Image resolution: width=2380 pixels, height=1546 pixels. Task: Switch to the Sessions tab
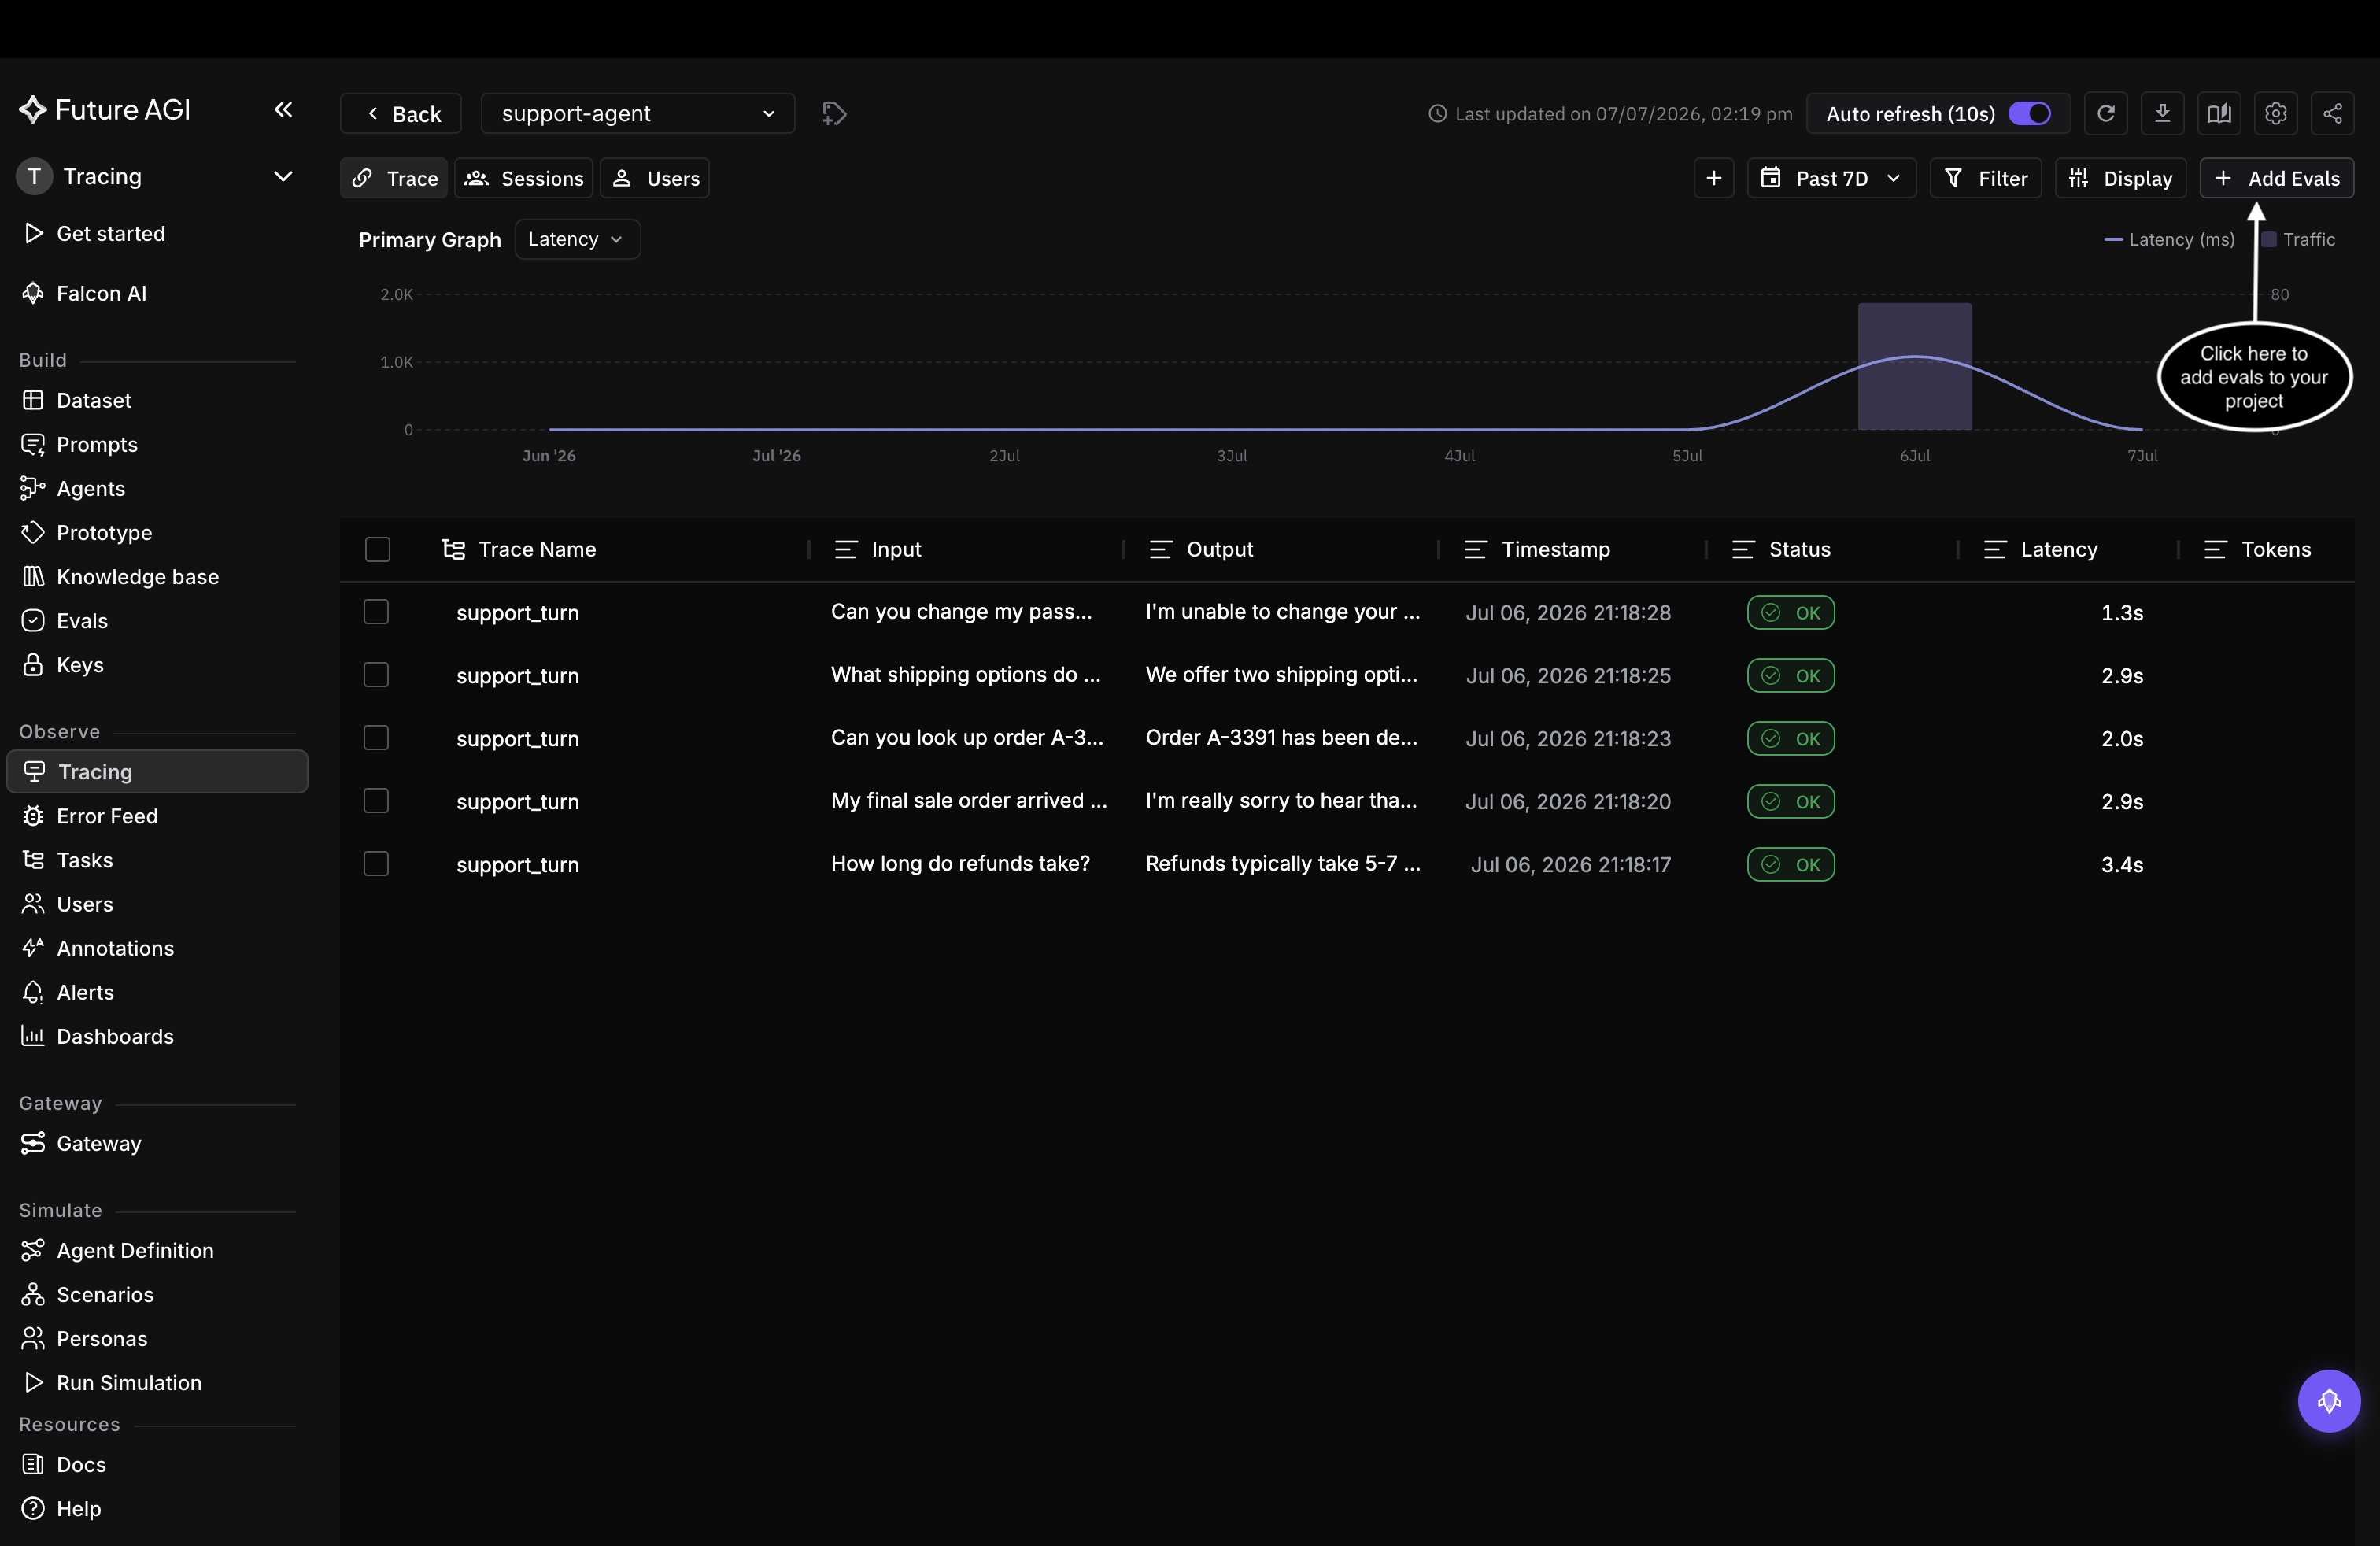(524, 178)
